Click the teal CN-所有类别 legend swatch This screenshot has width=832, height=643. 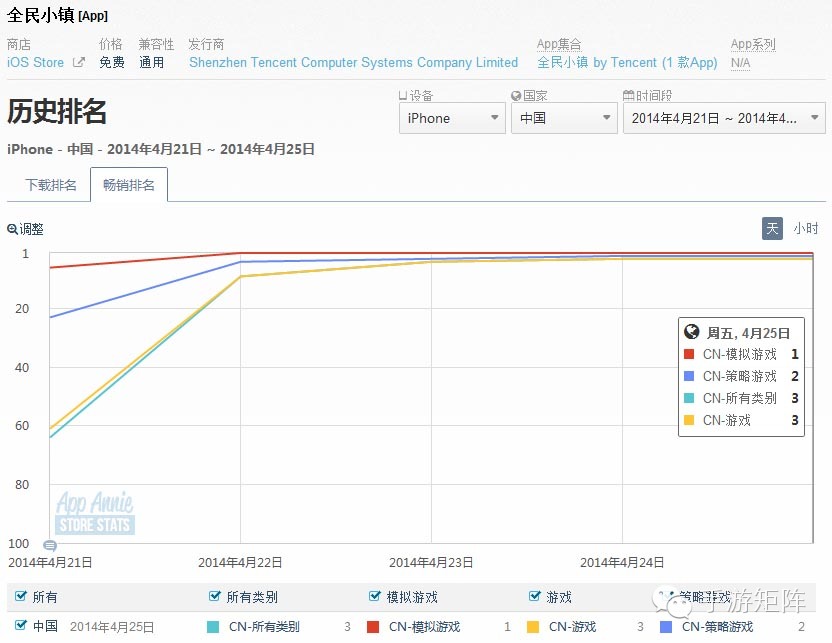click(213, 627)
